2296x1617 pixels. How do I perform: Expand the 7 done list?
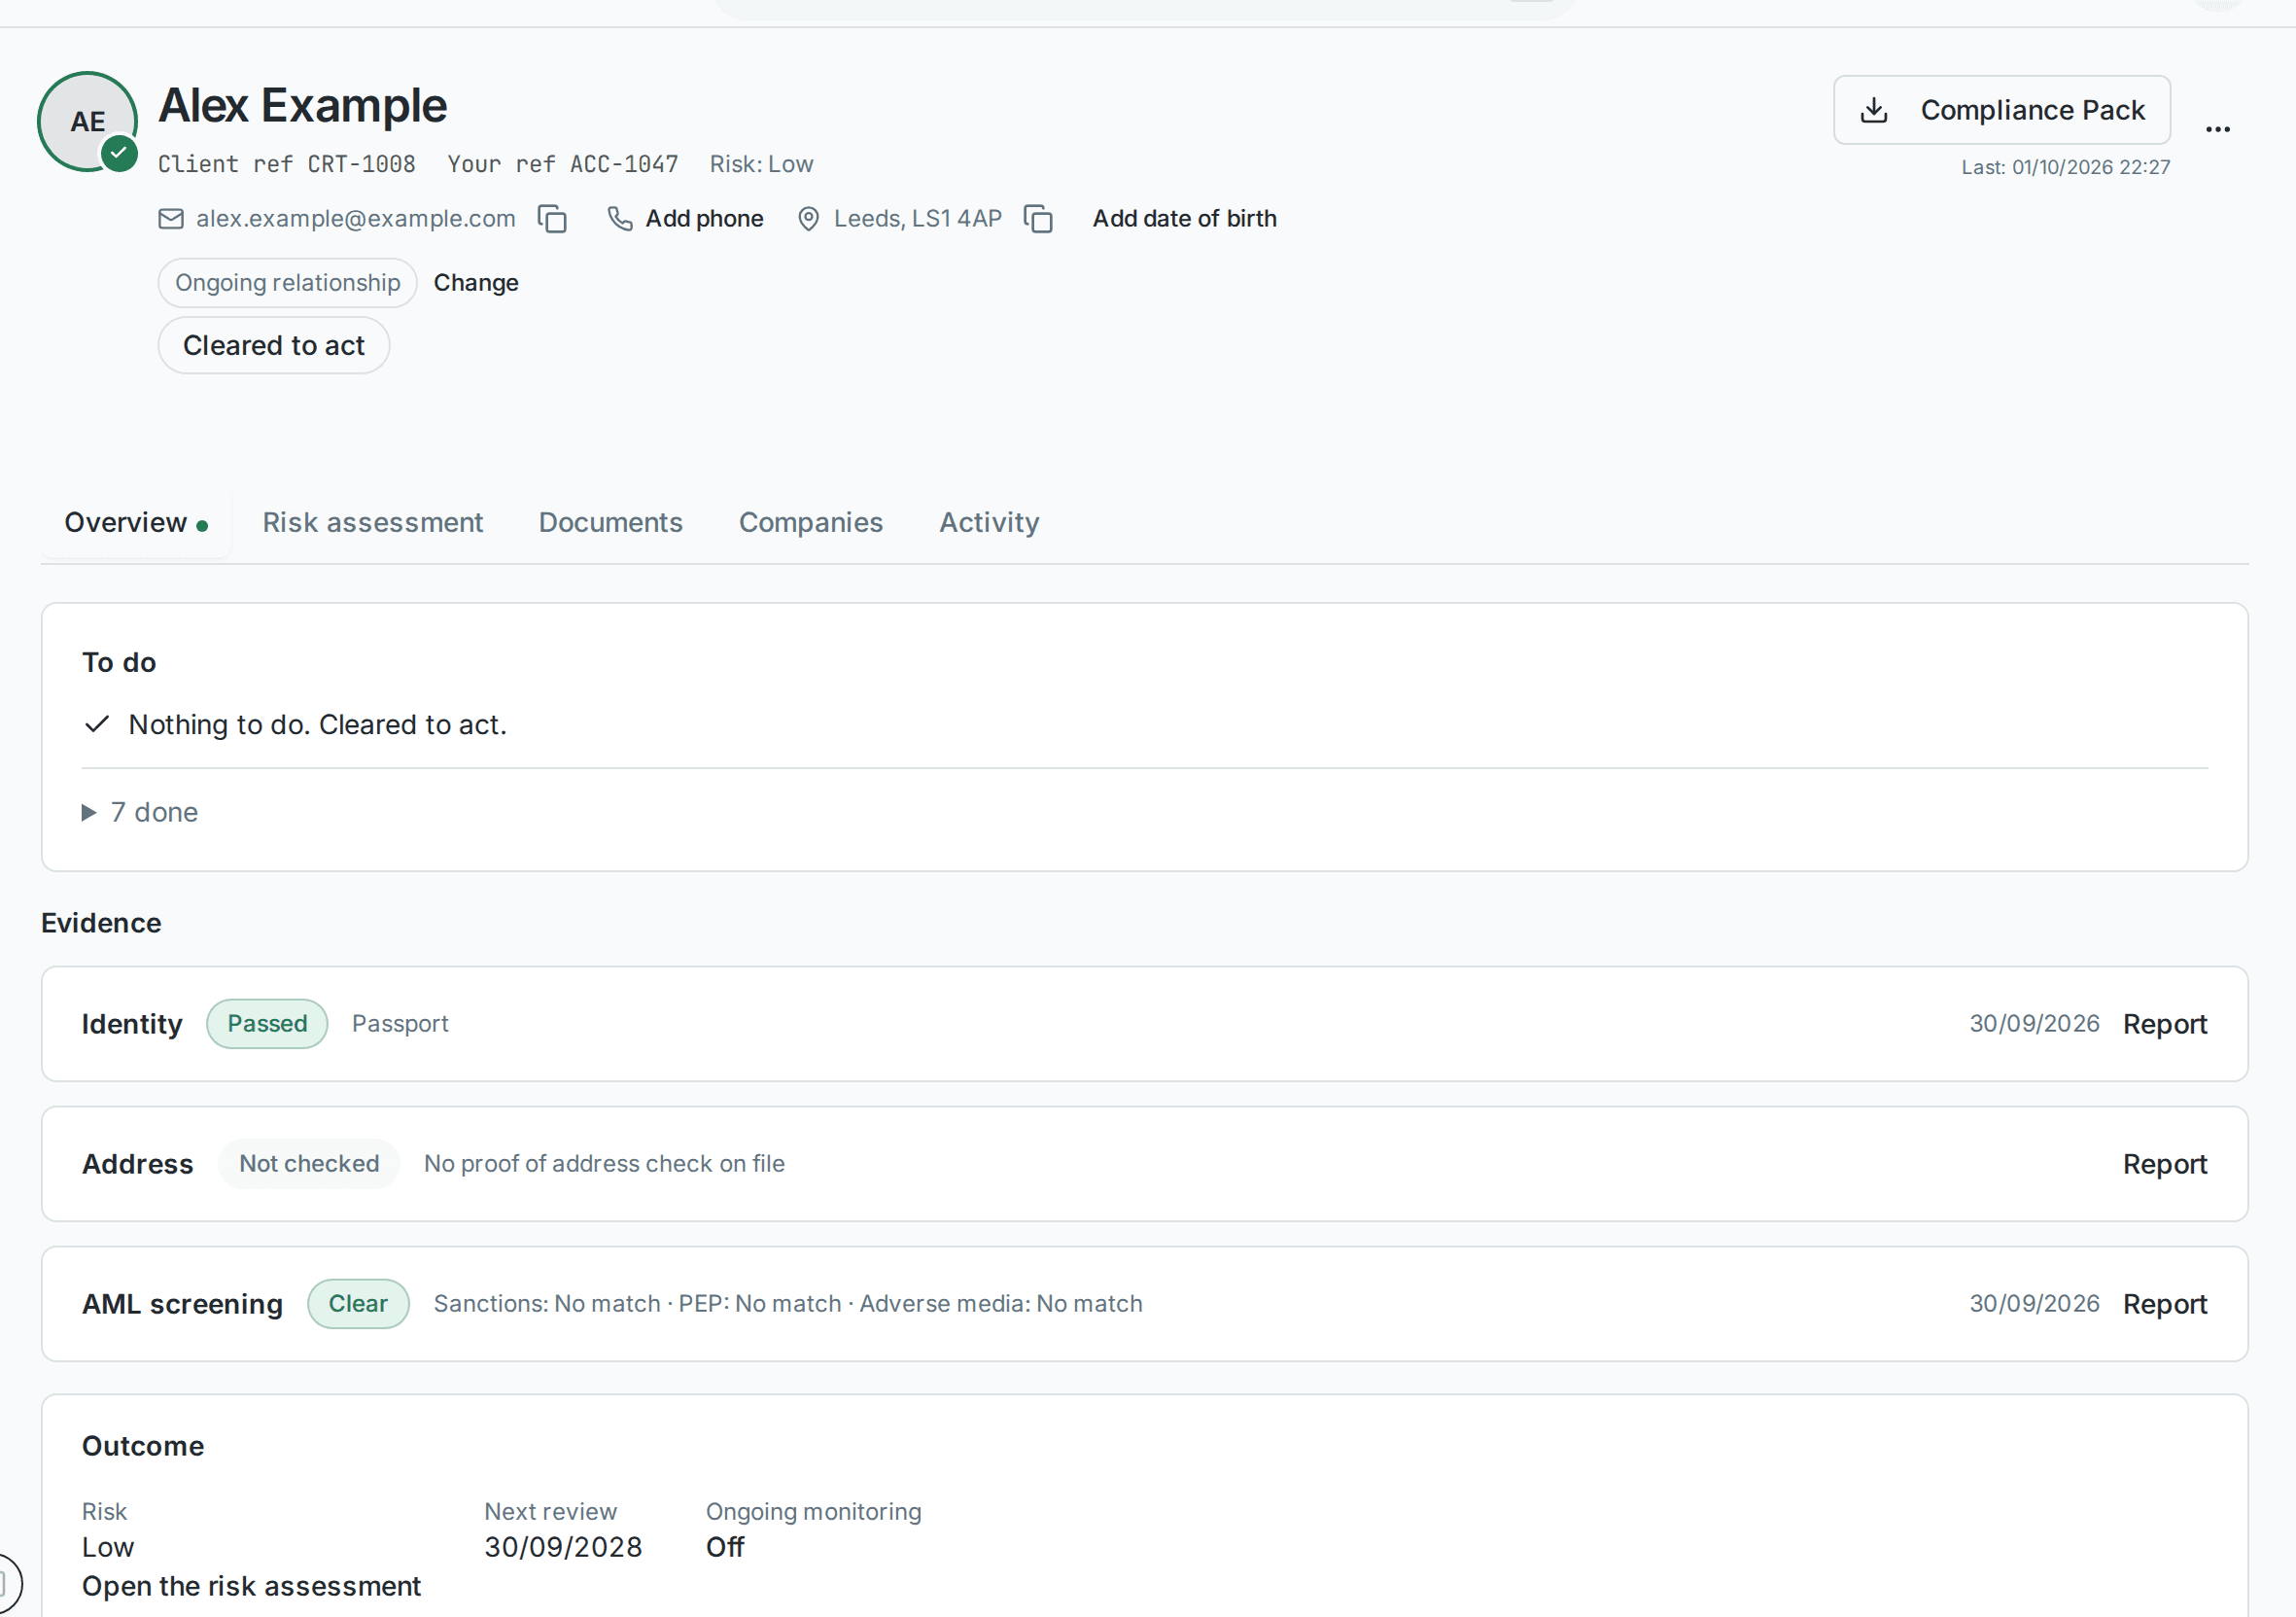click(140, 812)
